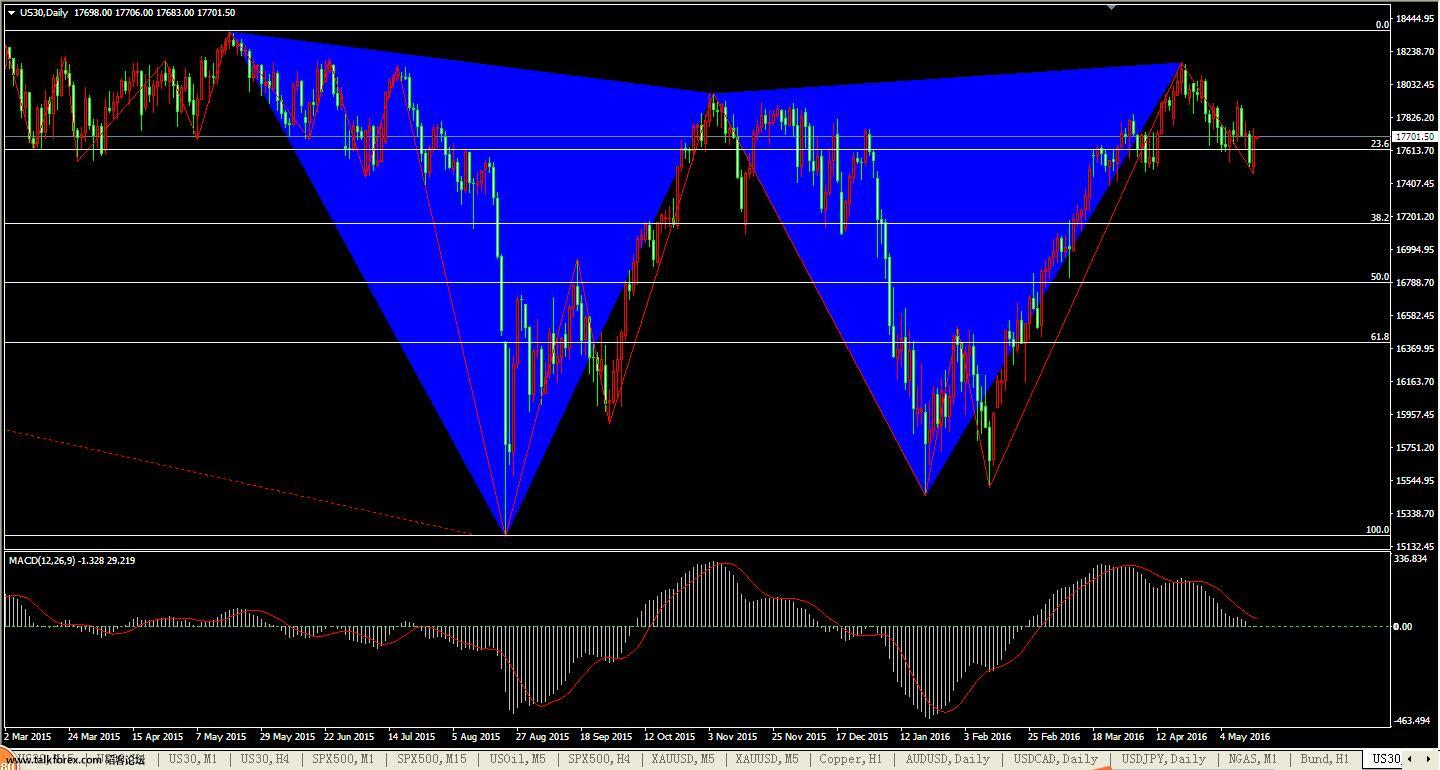The width and height of the screenshot is (1440, 770).
Task: Click the 12 Jan 2016 date label
Action: (x=925, y=737)
